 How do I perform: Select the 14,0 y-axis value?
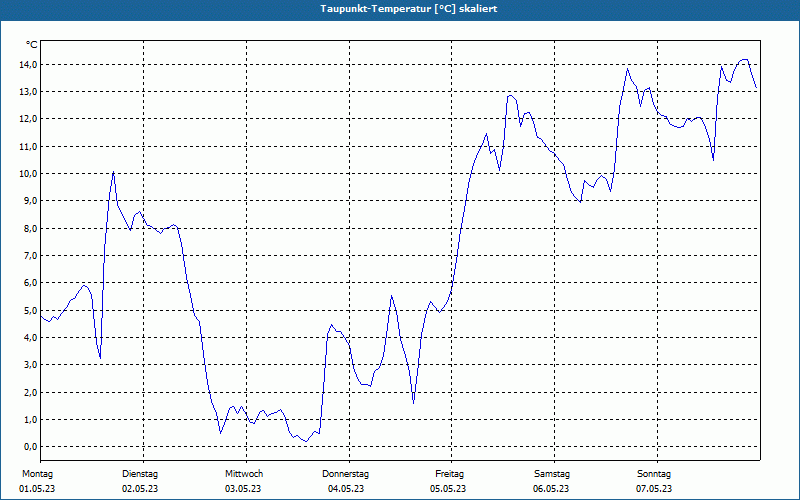tap(28, 65)
